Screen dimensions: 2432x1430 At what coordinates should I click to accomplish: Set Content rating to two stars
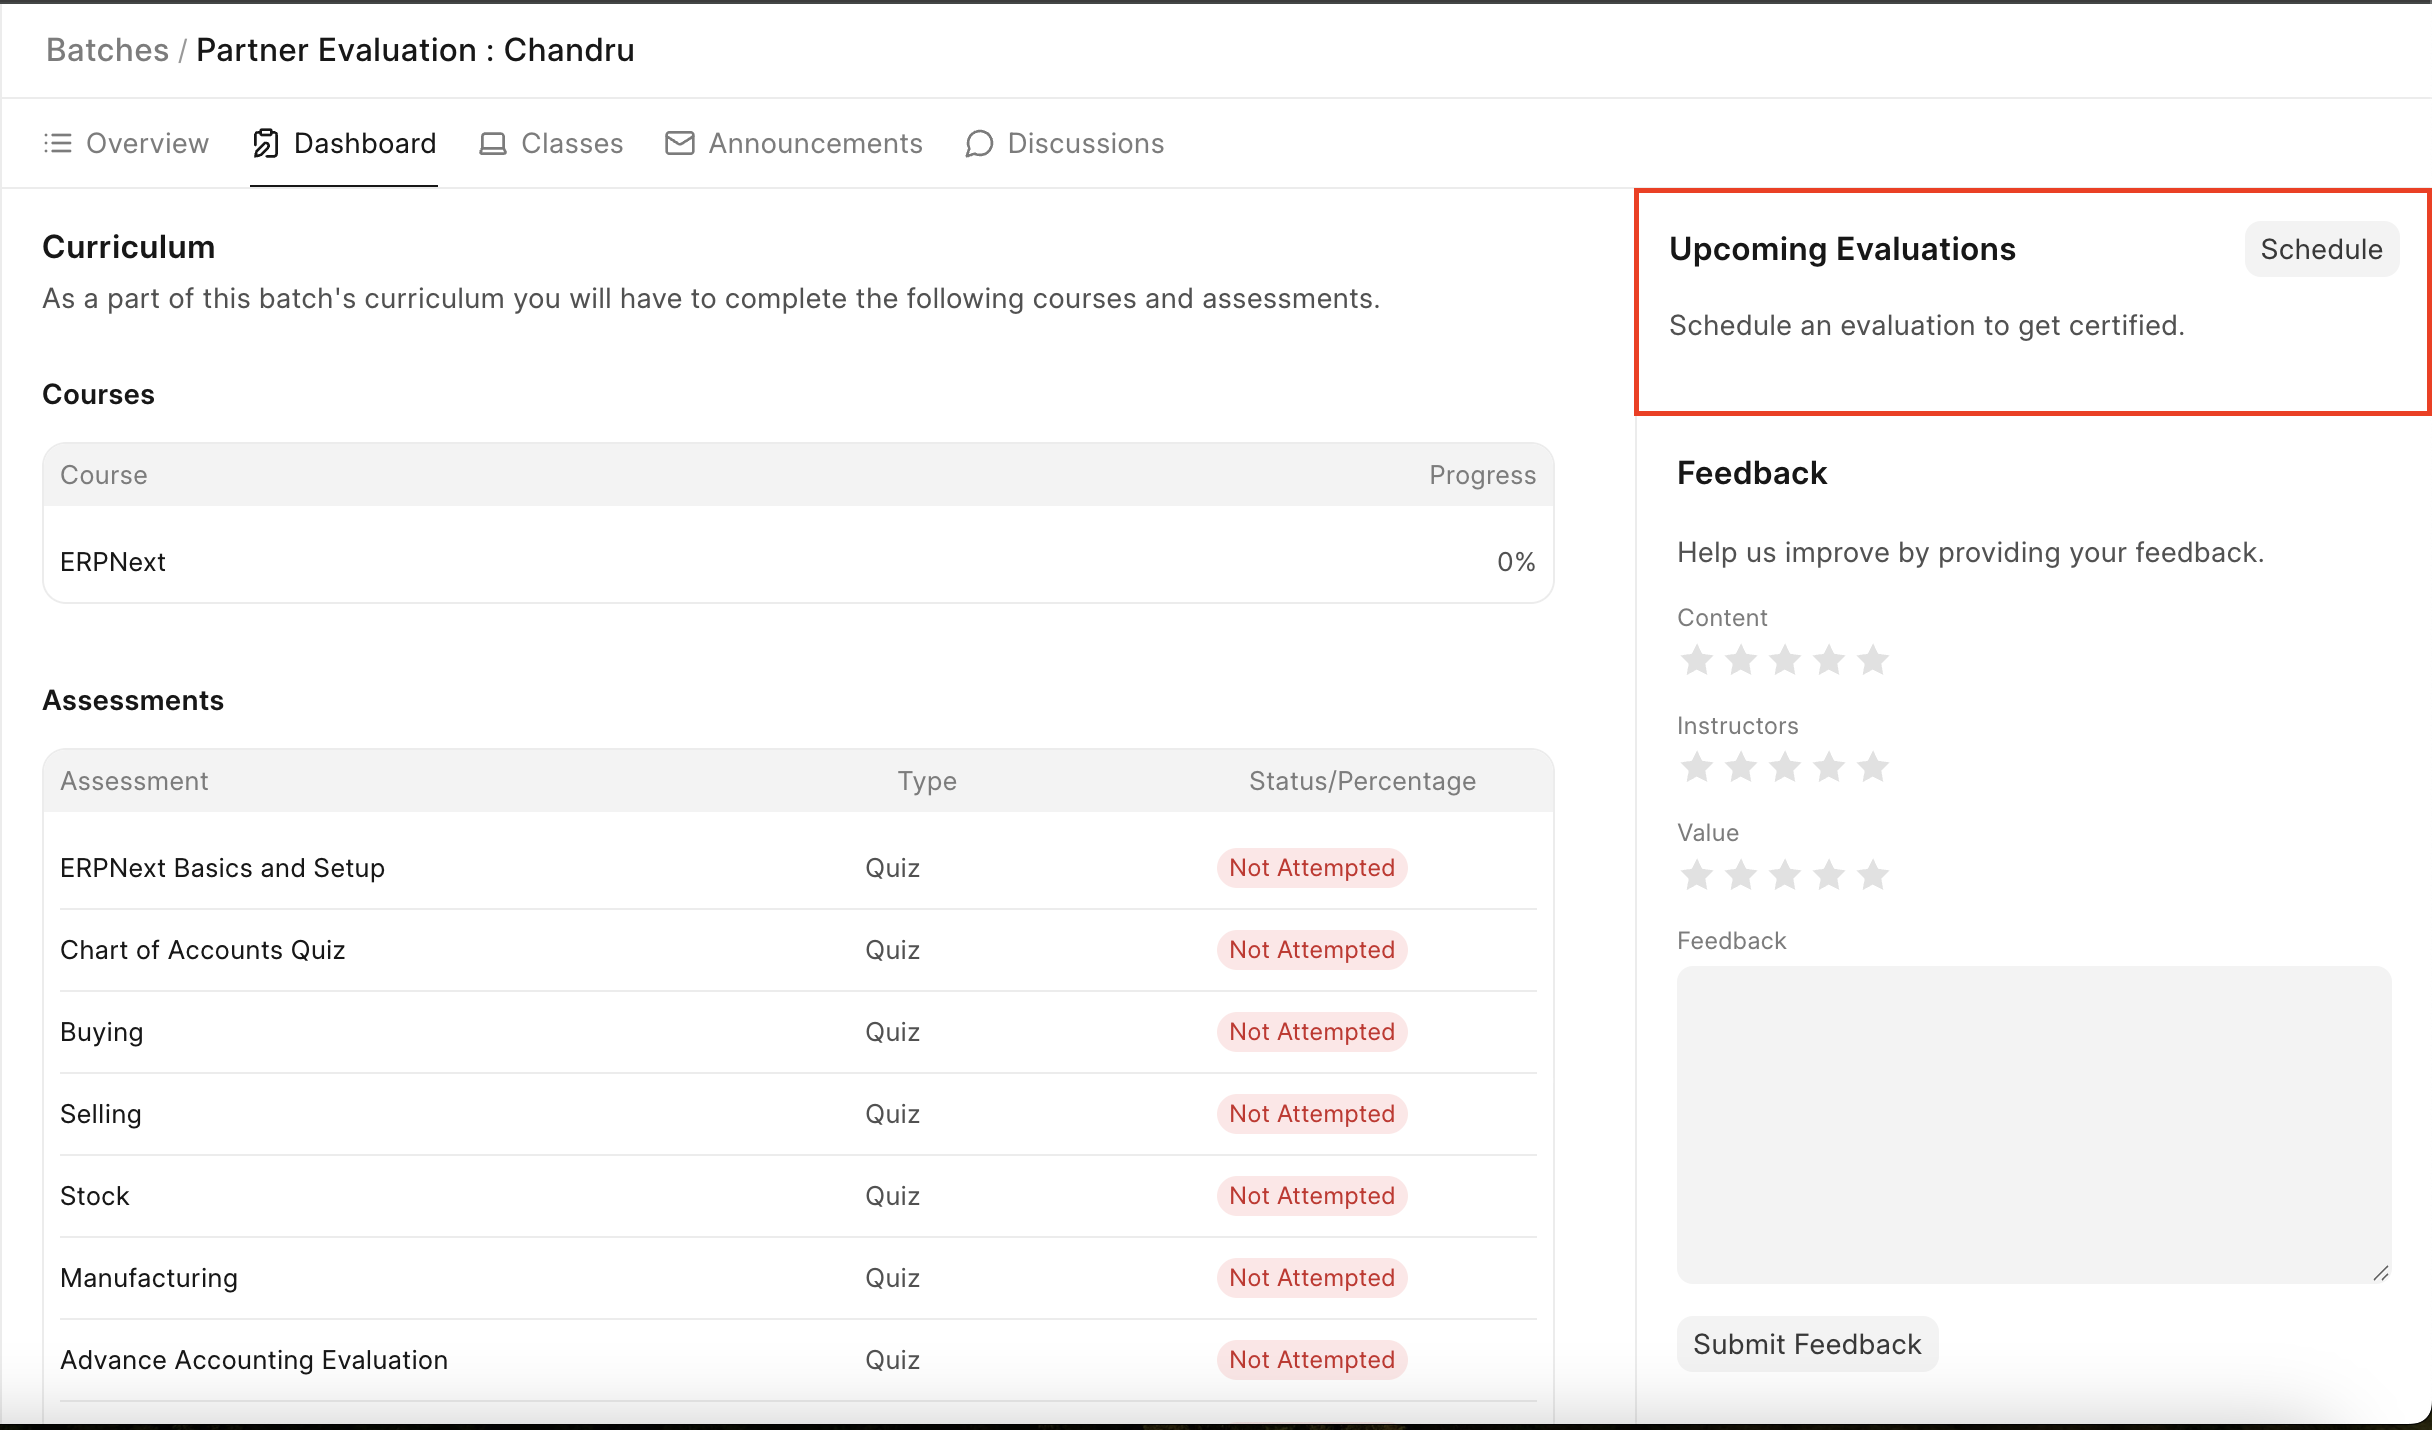(x=1741, y=660)
